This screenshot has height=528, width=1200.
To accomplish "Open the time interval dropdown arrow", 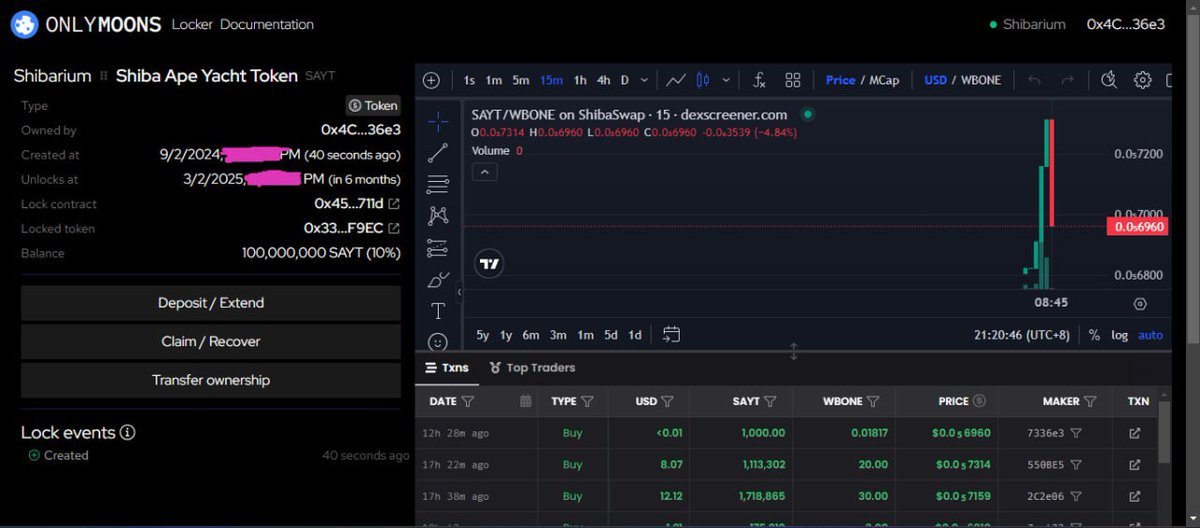I will (x=644, y=80).
